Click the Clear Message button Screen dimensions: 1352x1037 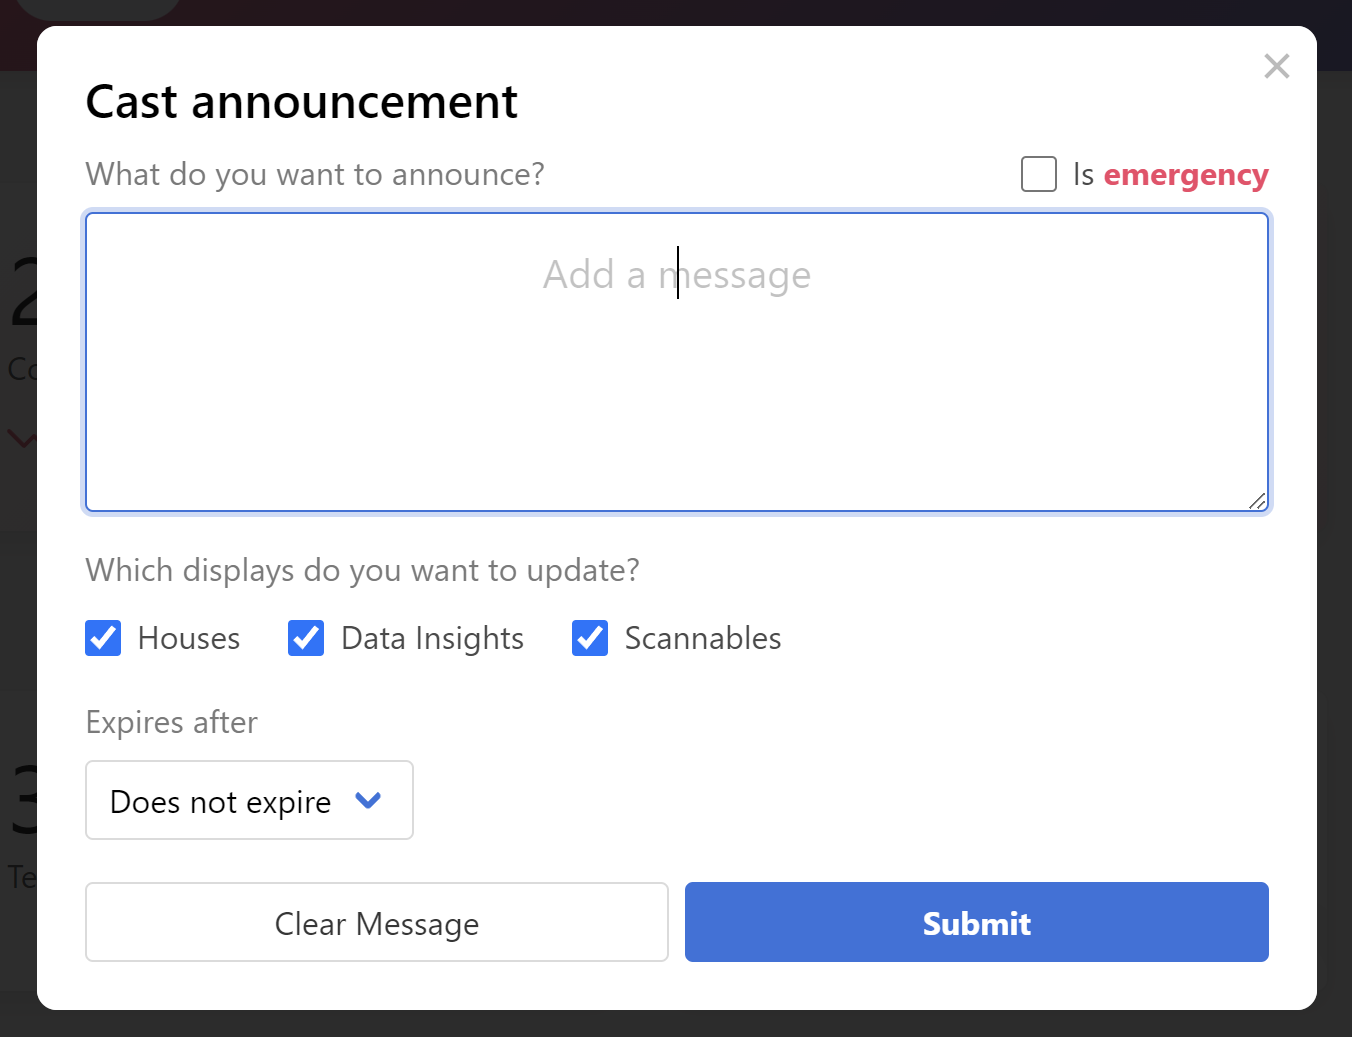pos(376,922)
